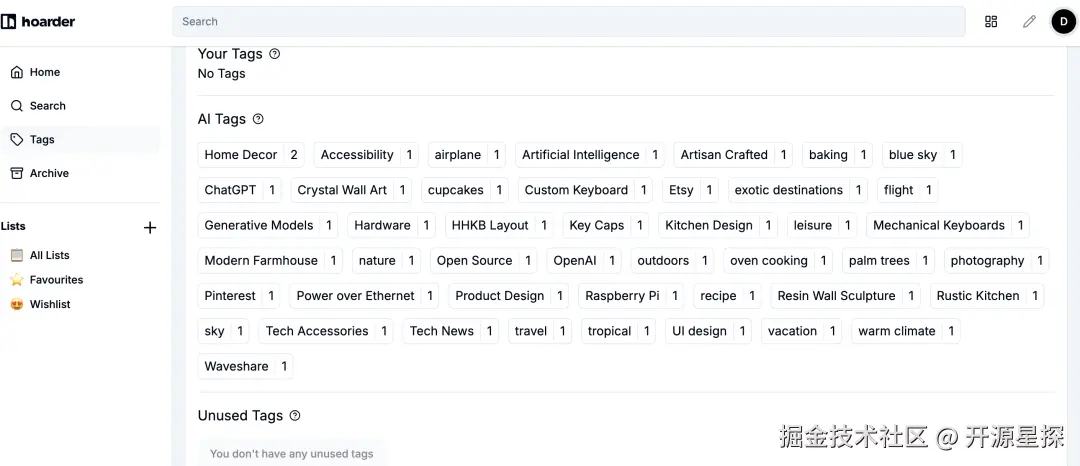Image resolution: width=1080 pixels, height=466 pixels.
Task: Select the Raspberry Pi tag
Action: [622, 296]
